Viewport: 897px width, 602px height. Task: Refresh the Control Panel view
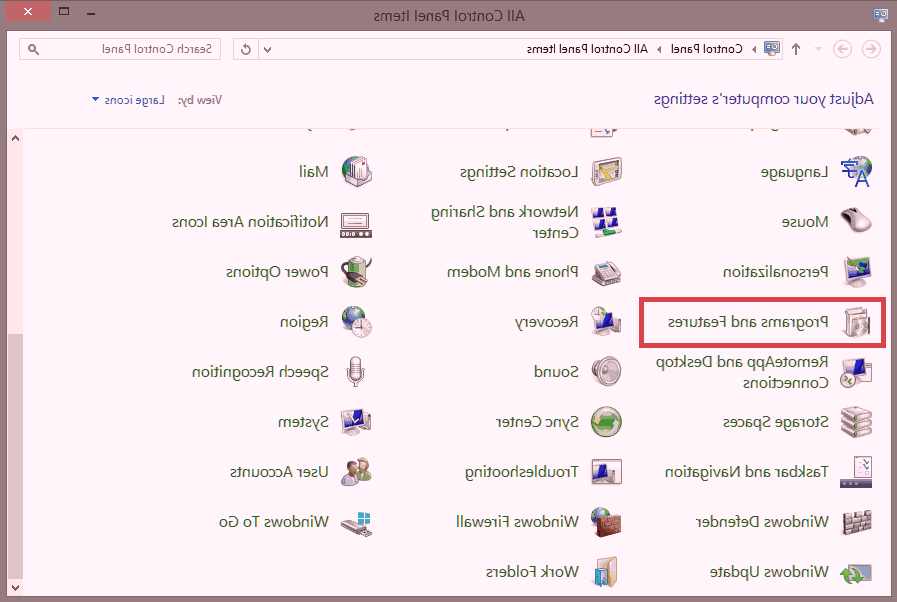coord(246,49)
